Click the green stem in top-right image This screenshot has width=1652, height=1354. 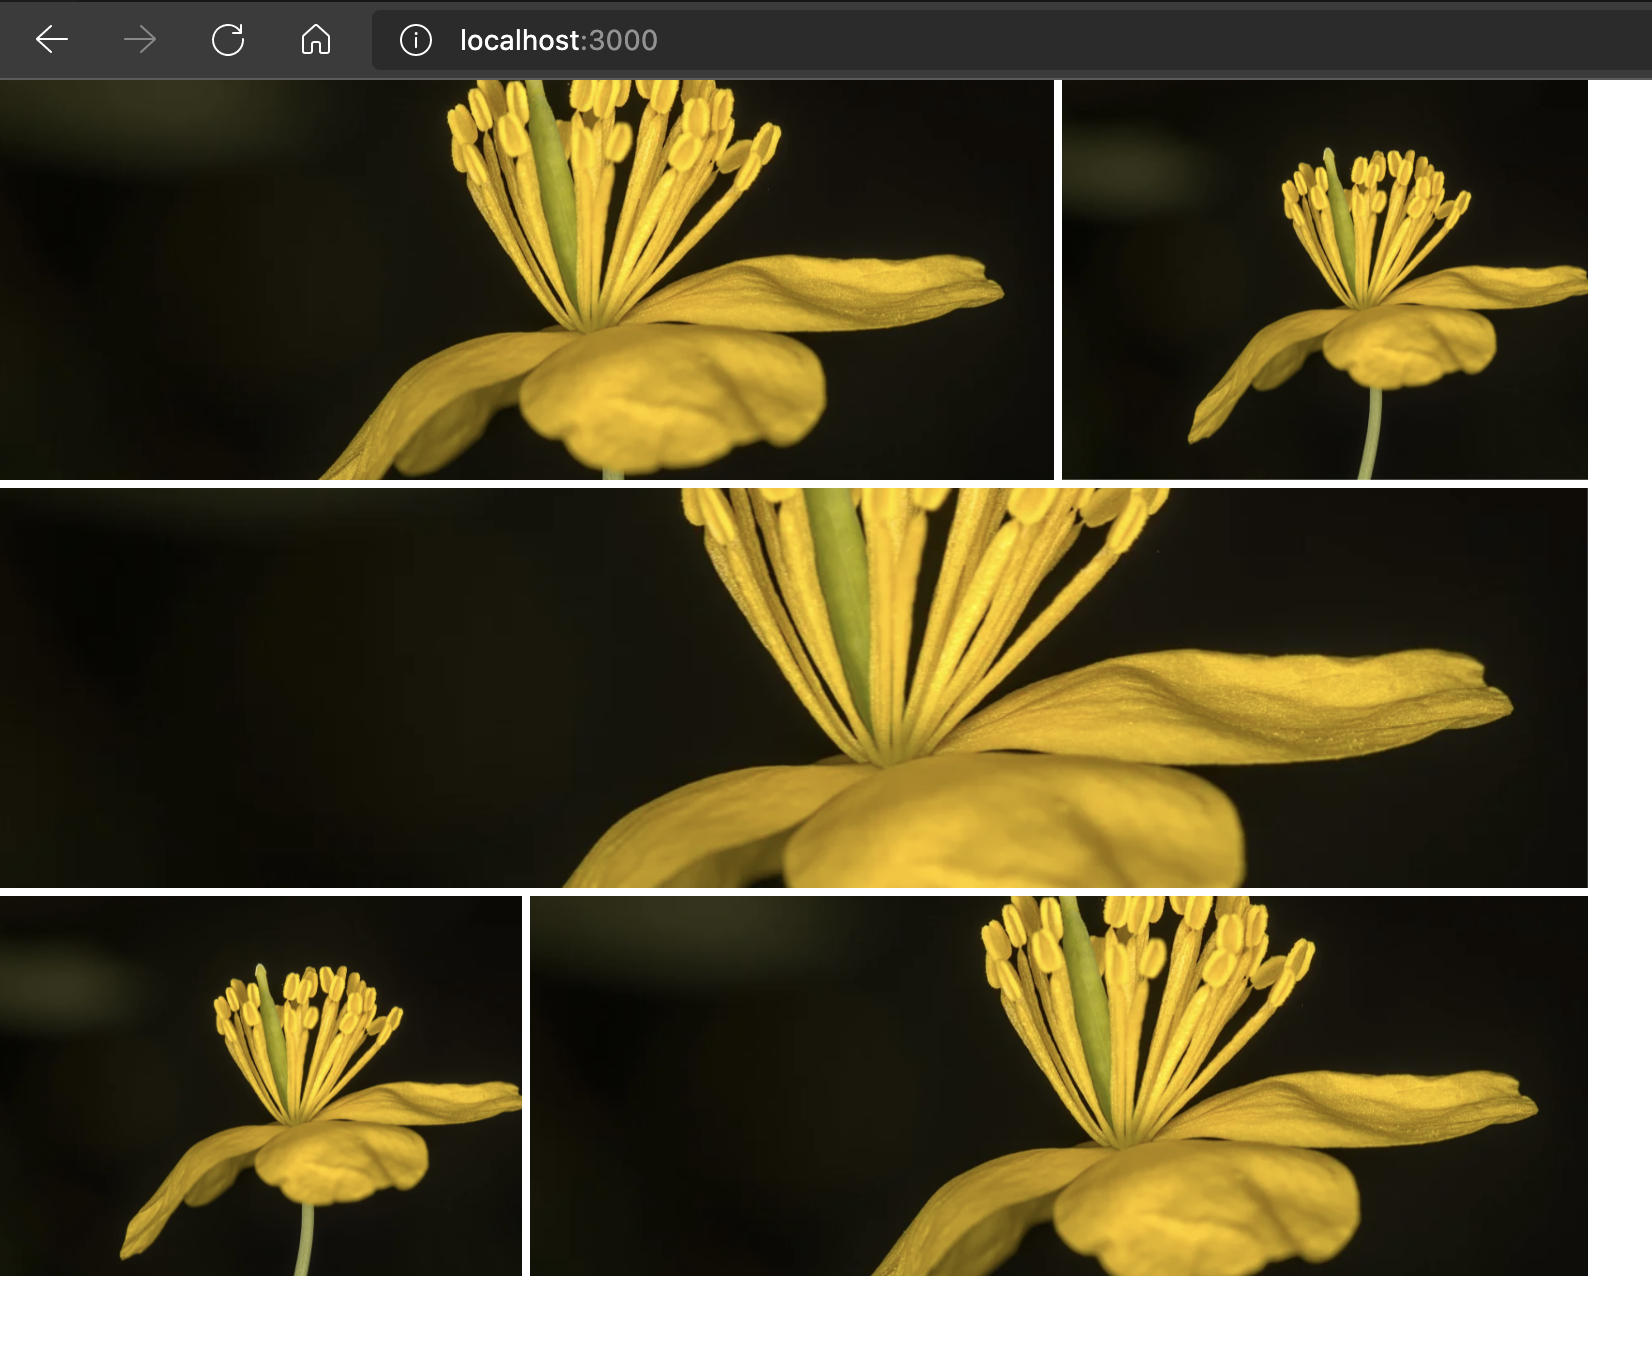[1372, 432]
